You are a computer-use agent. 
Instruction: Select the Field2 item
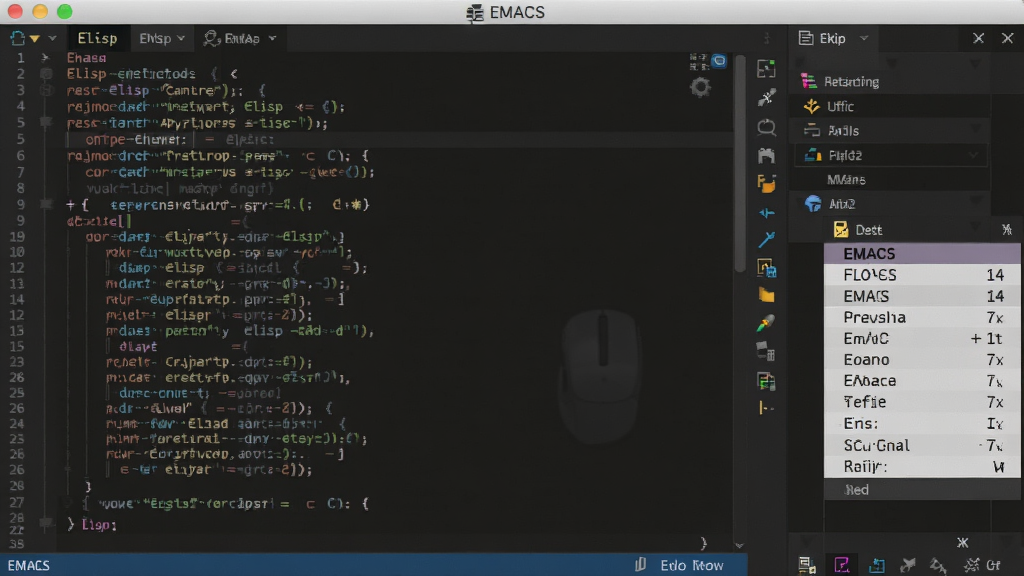tap(891, 155)
